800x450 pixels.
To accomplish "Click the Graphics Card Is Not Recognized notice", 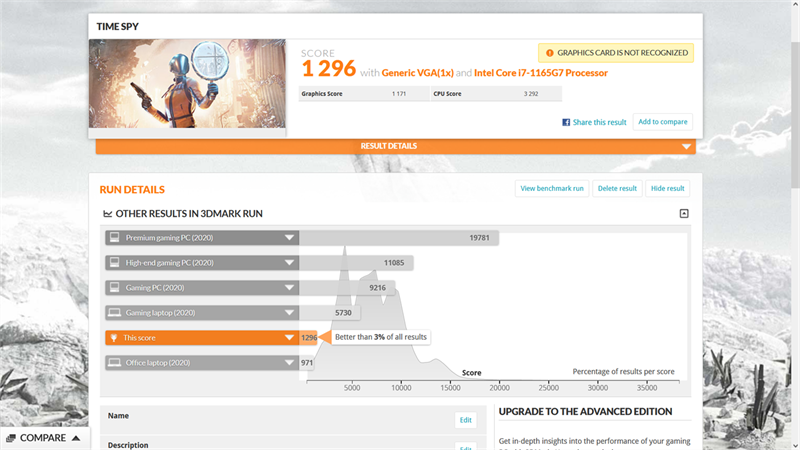I will point(616,53).
